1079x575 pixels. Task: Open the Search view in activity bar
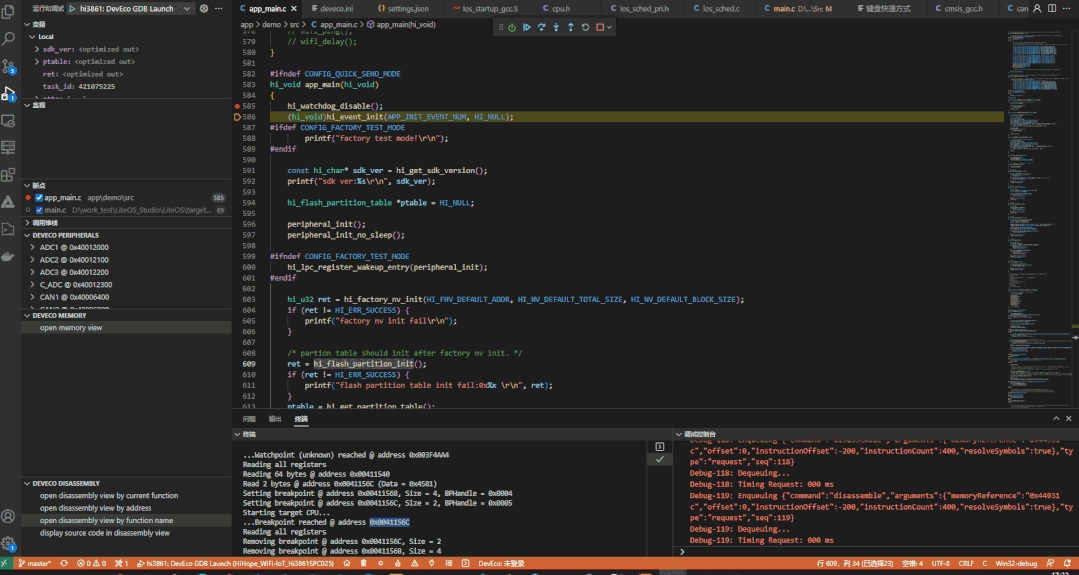click(9, 38)
